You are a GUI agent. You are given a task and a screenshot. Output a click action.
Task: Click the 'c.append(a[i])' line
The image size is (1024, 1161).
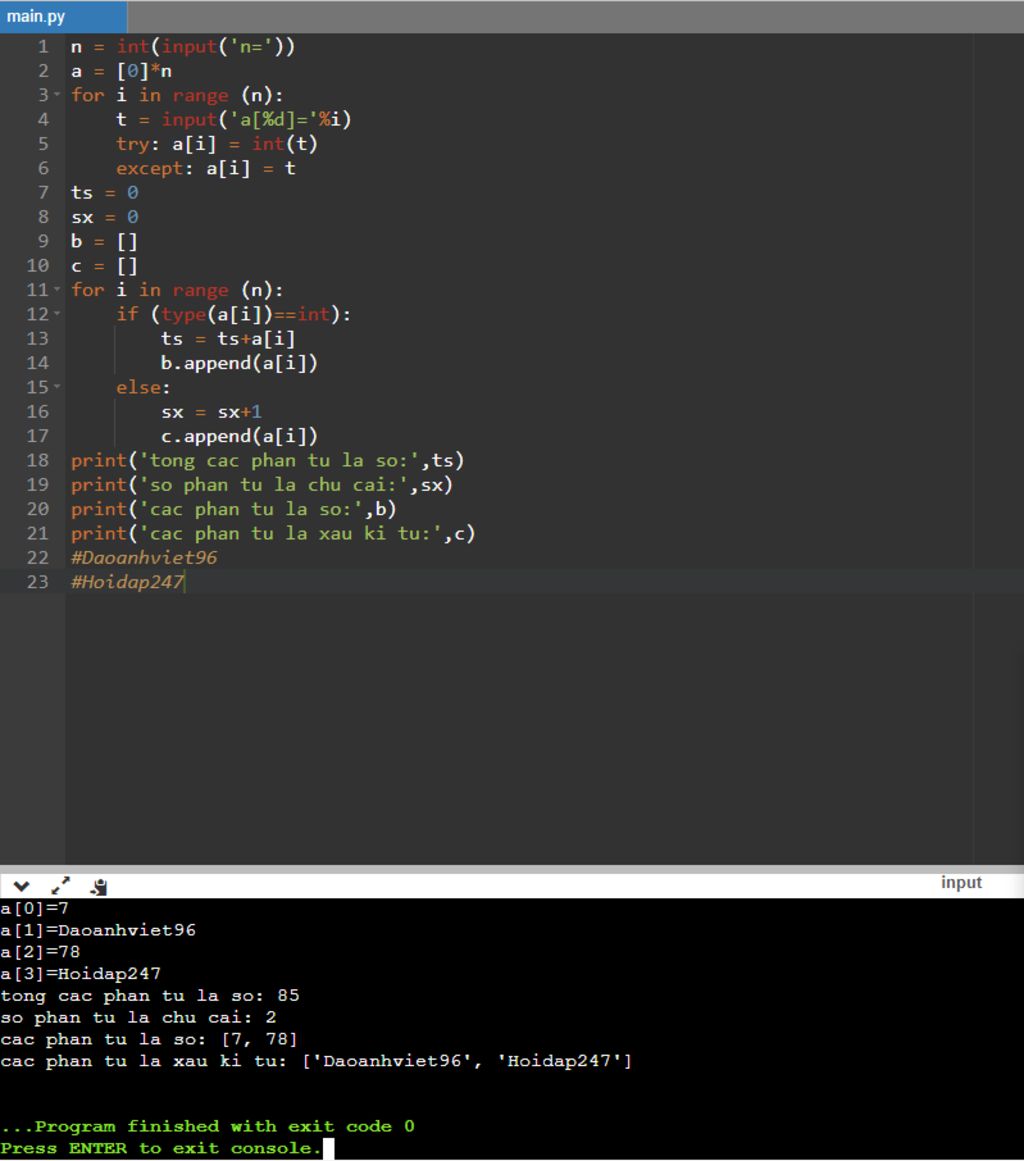coord(239,436)
